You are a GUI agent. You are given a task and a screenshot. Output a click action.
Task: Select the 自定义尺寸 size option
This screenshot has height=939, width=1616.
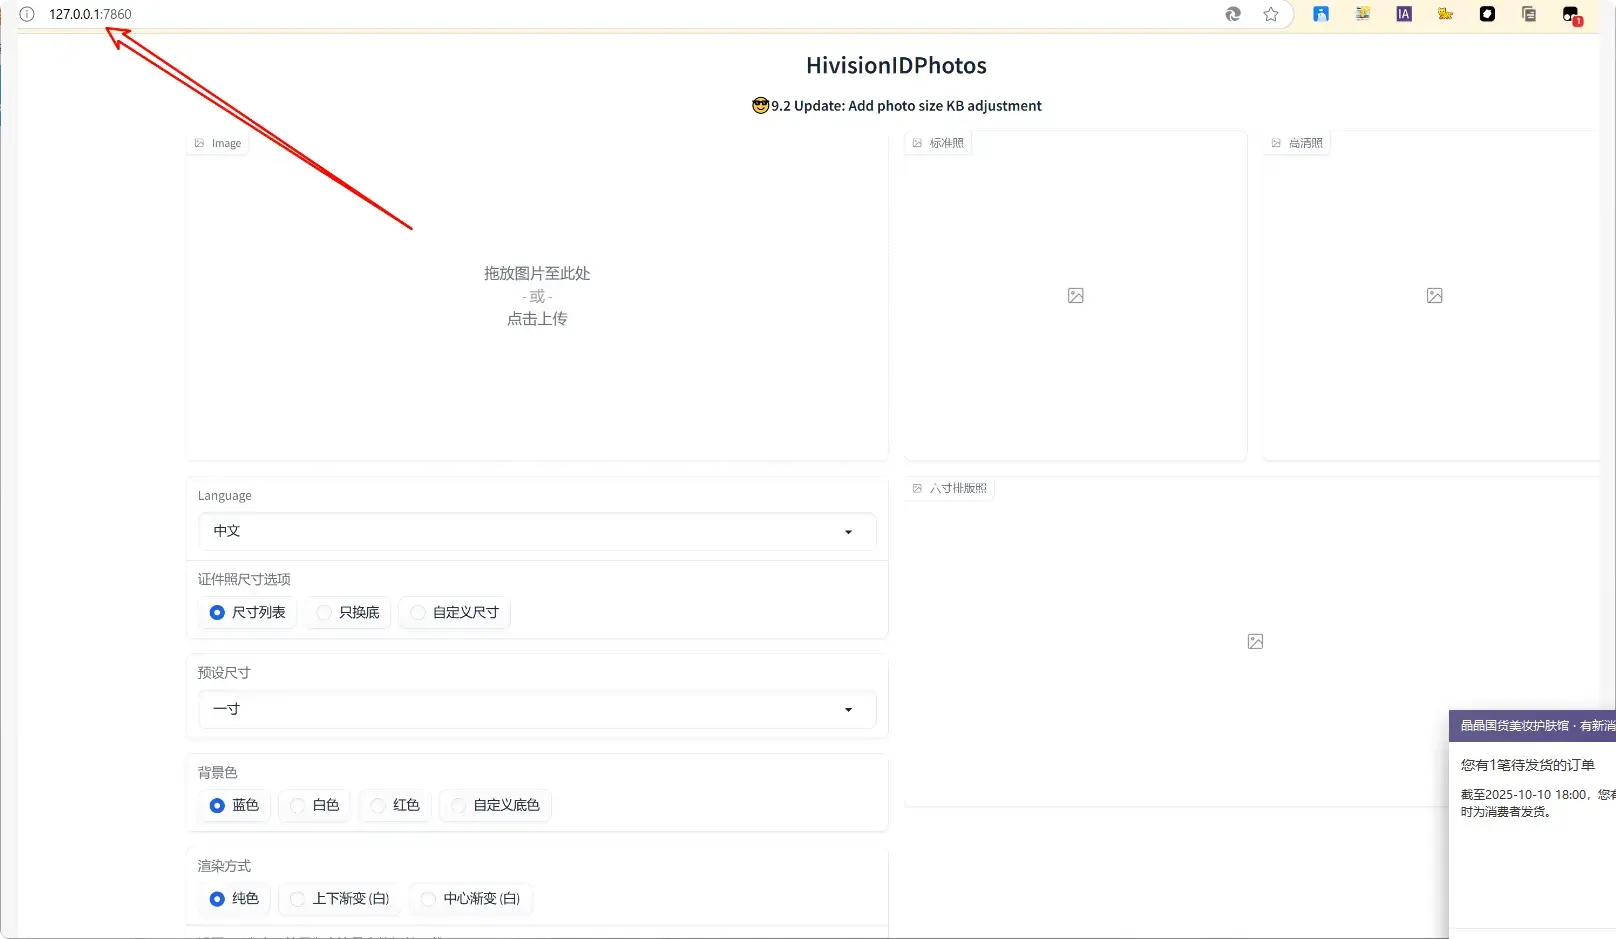pos(418,613)
